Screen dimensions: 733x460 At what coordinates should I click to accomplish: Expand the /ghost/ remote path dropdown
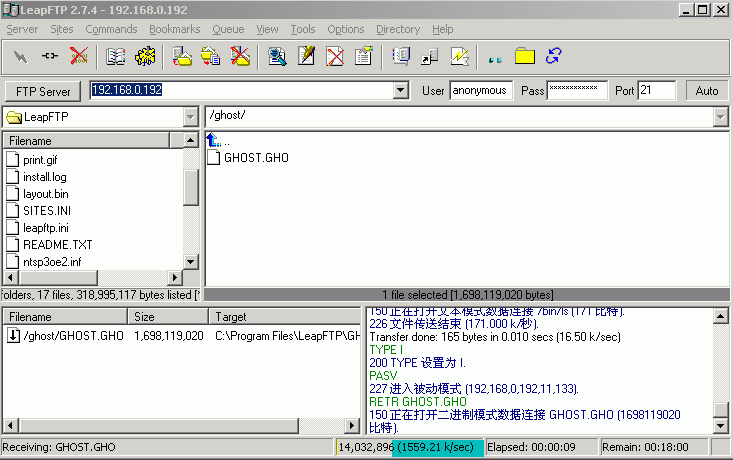coord(720,117)
